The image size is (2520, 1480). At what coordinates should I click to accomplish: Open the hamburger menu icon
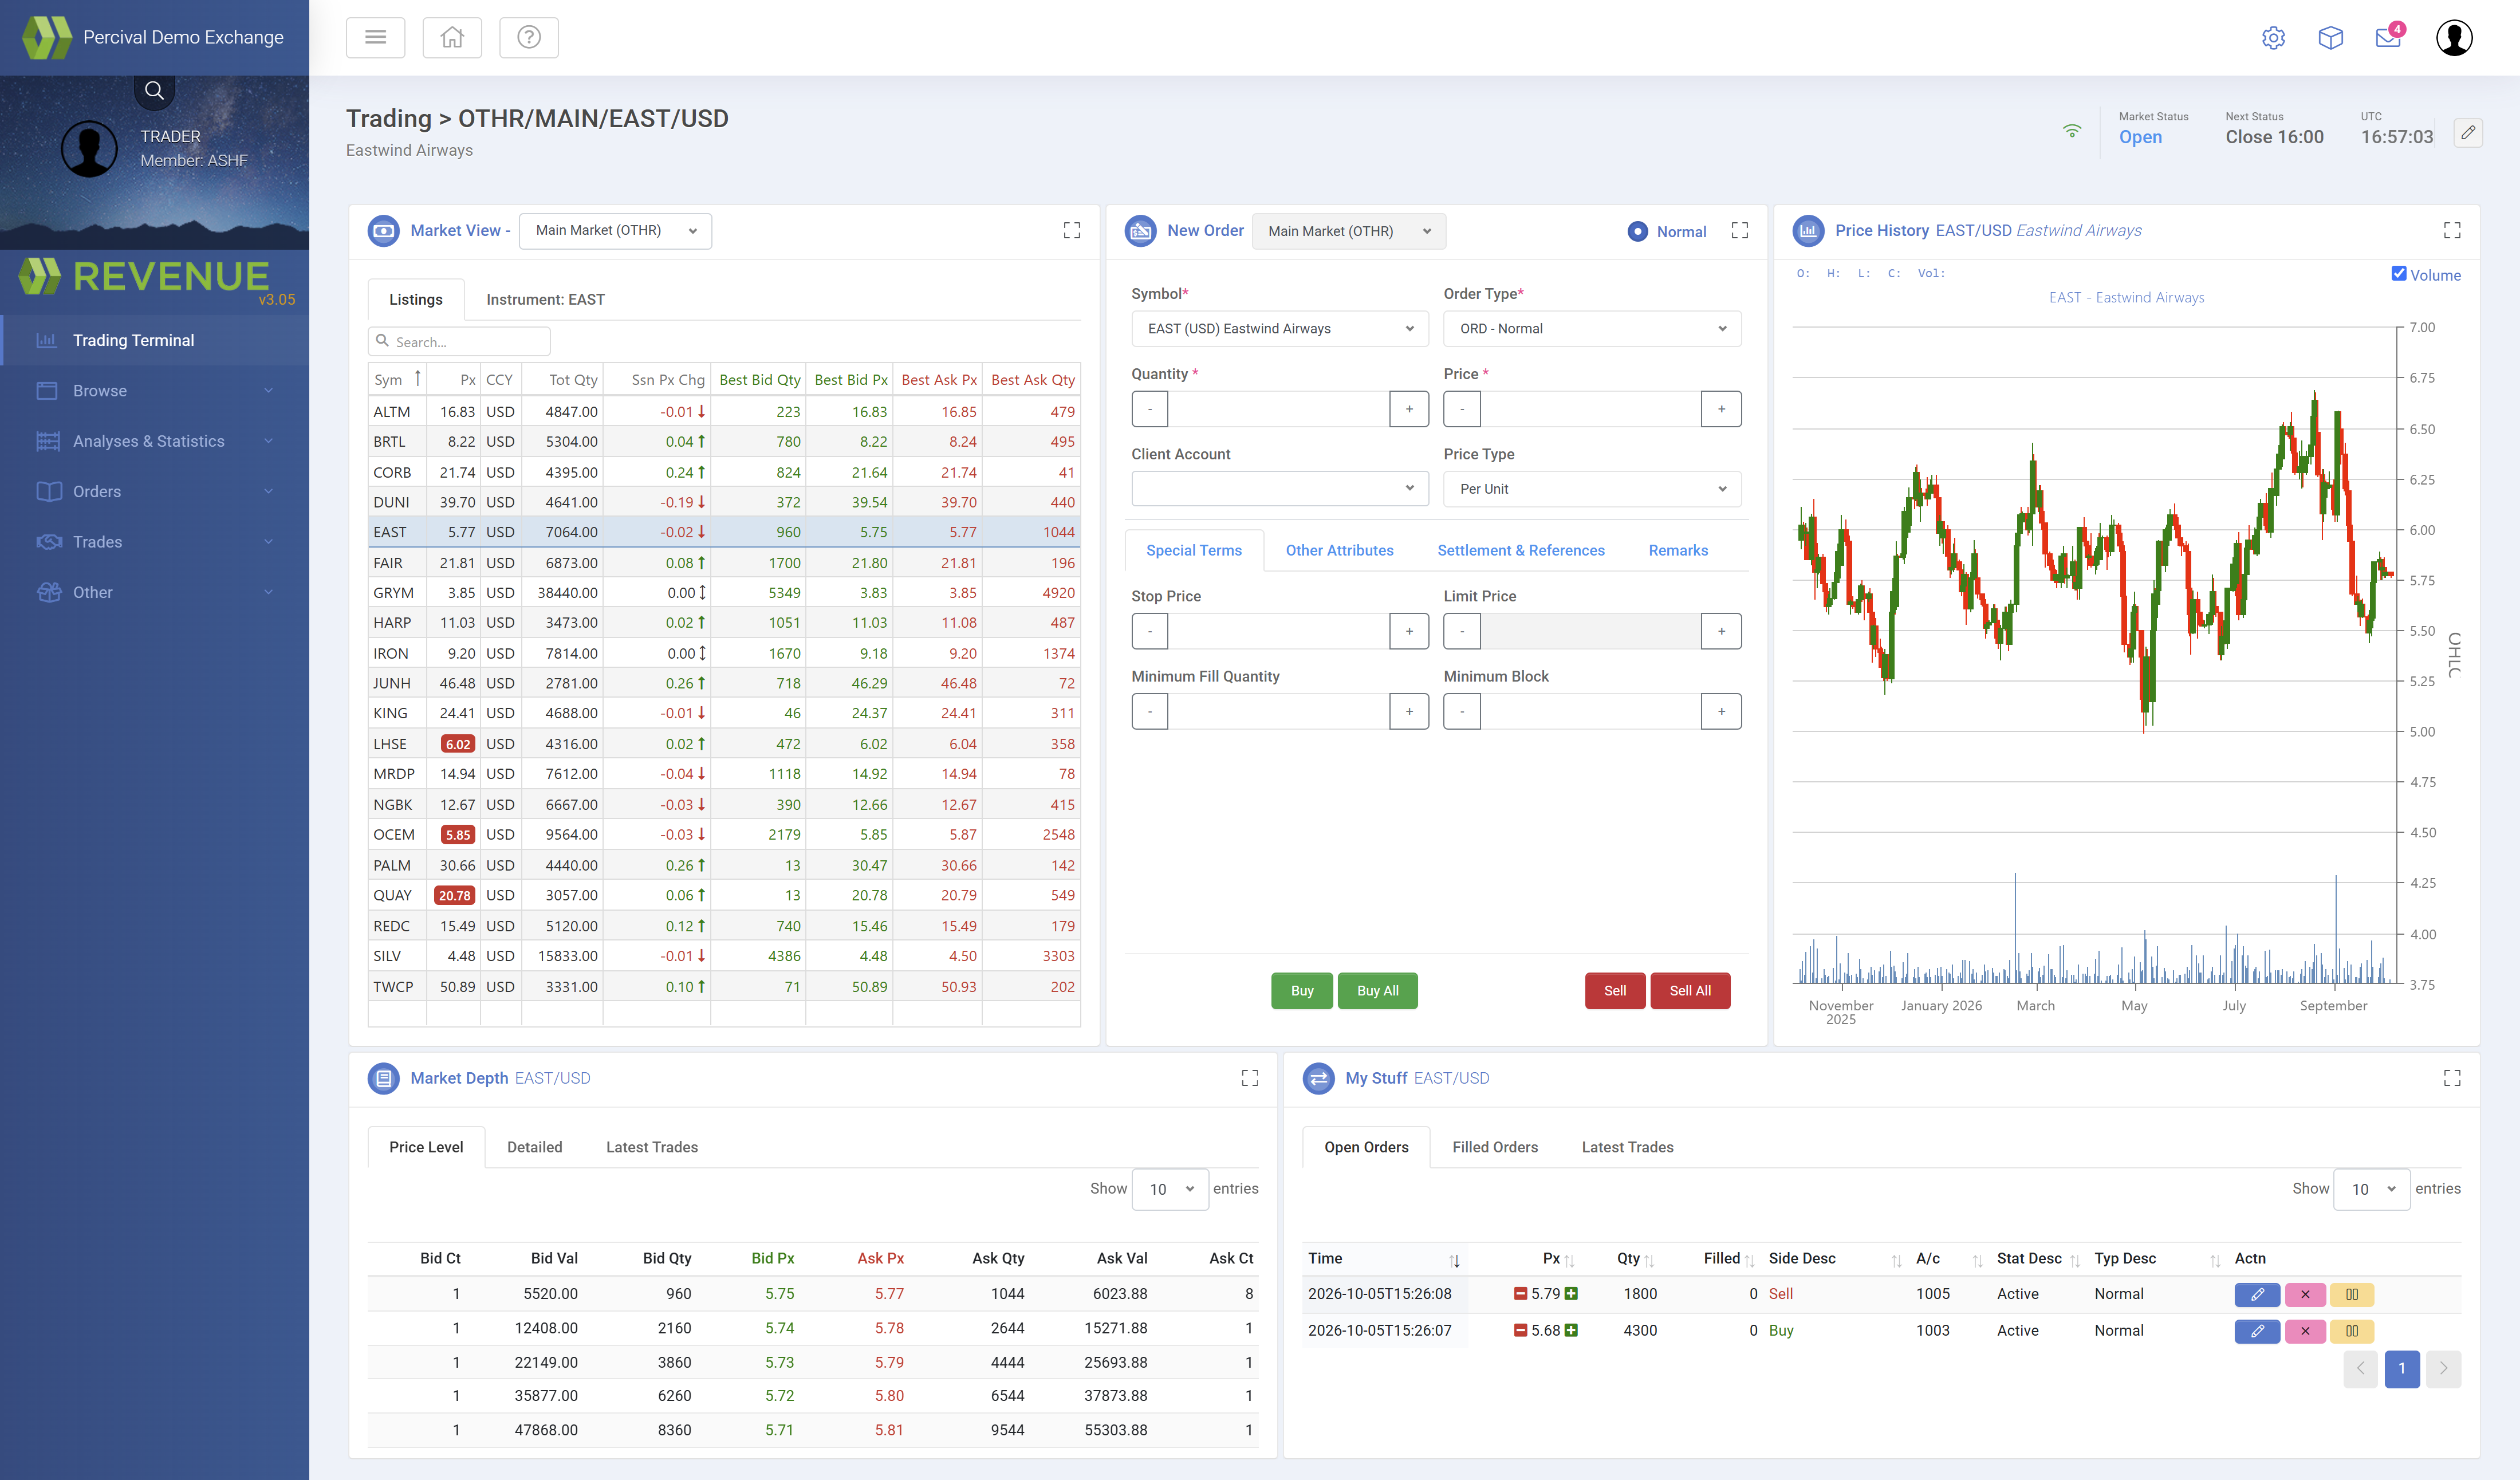coord(375,37)
